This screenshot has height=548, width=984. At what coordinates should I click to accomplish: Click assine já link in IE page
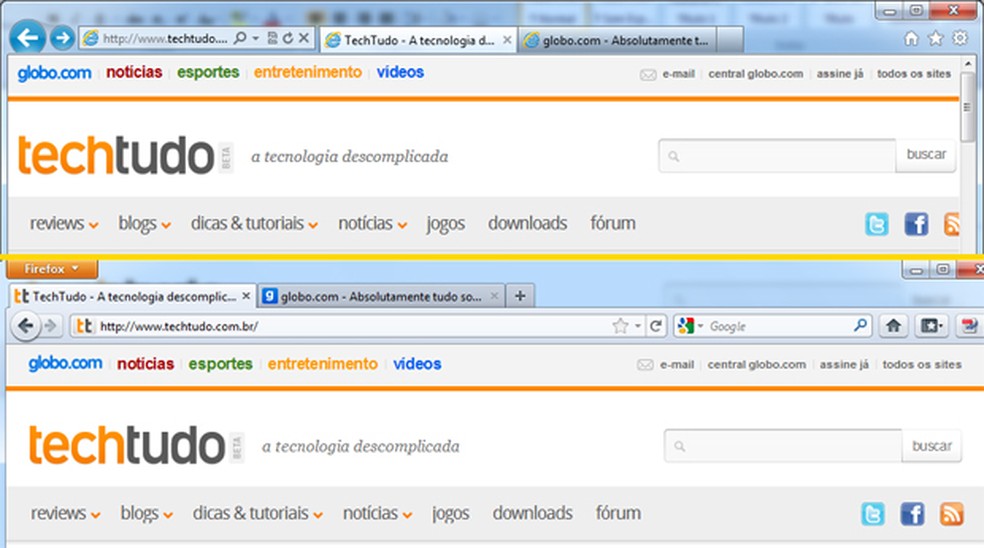840,74
